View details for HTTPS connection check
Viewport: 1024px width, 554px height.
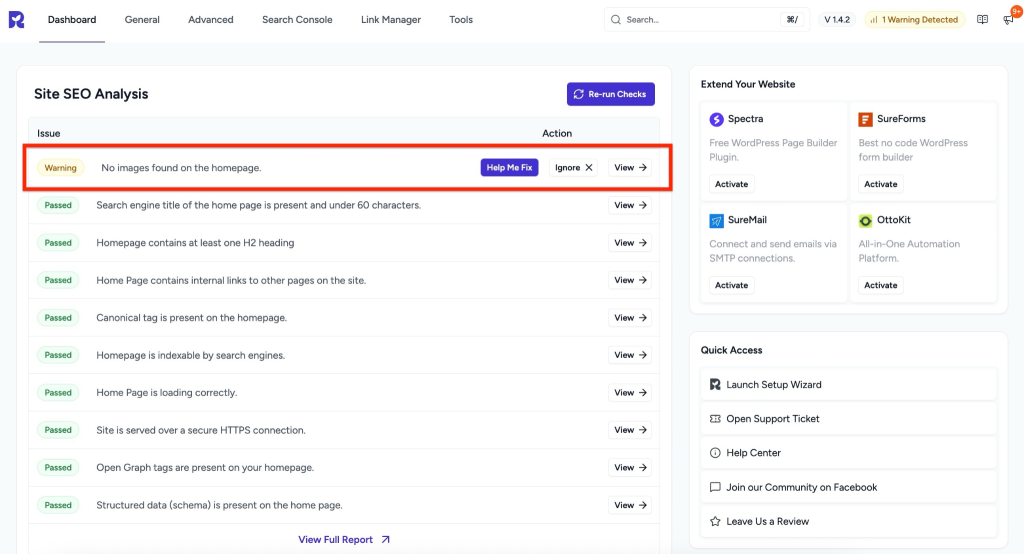[630, 430]
